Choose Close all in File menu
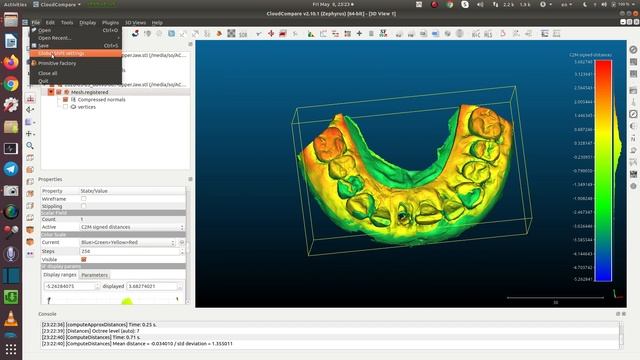The width and height of the screenshot is (640, 360). click(x=75, y=73)
